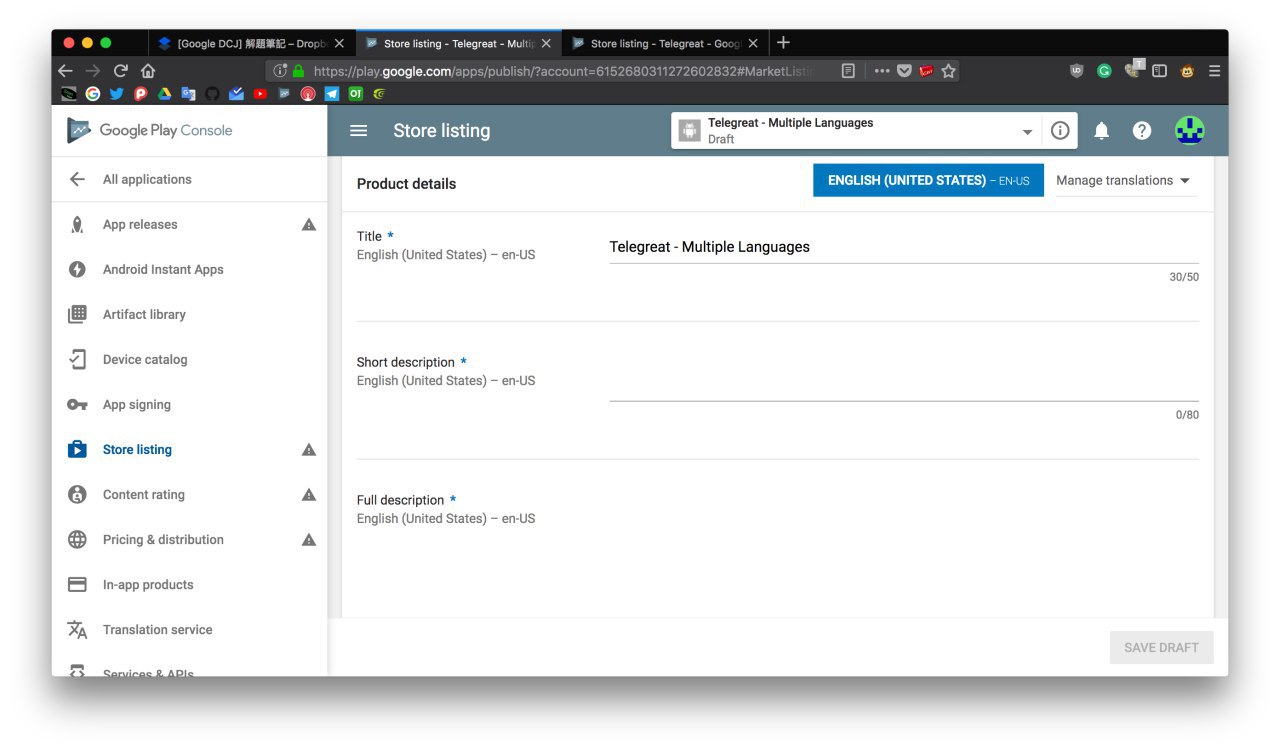This screenshot has height=750, width=1280.
Task: Select Pricing & distribution in sidebar
Action: coord(163,540)
